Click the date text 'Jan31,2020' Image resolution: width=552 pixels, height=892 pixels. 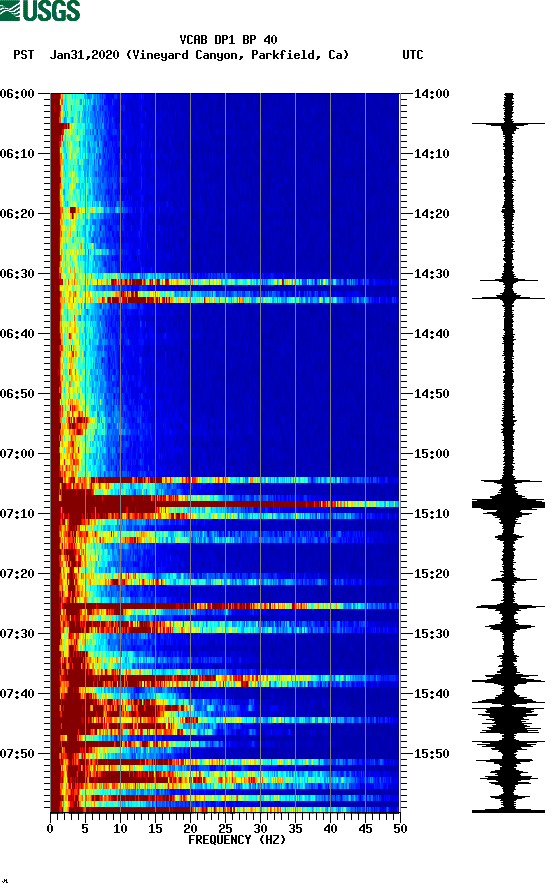pyautogui.click(x=84, y=55)
